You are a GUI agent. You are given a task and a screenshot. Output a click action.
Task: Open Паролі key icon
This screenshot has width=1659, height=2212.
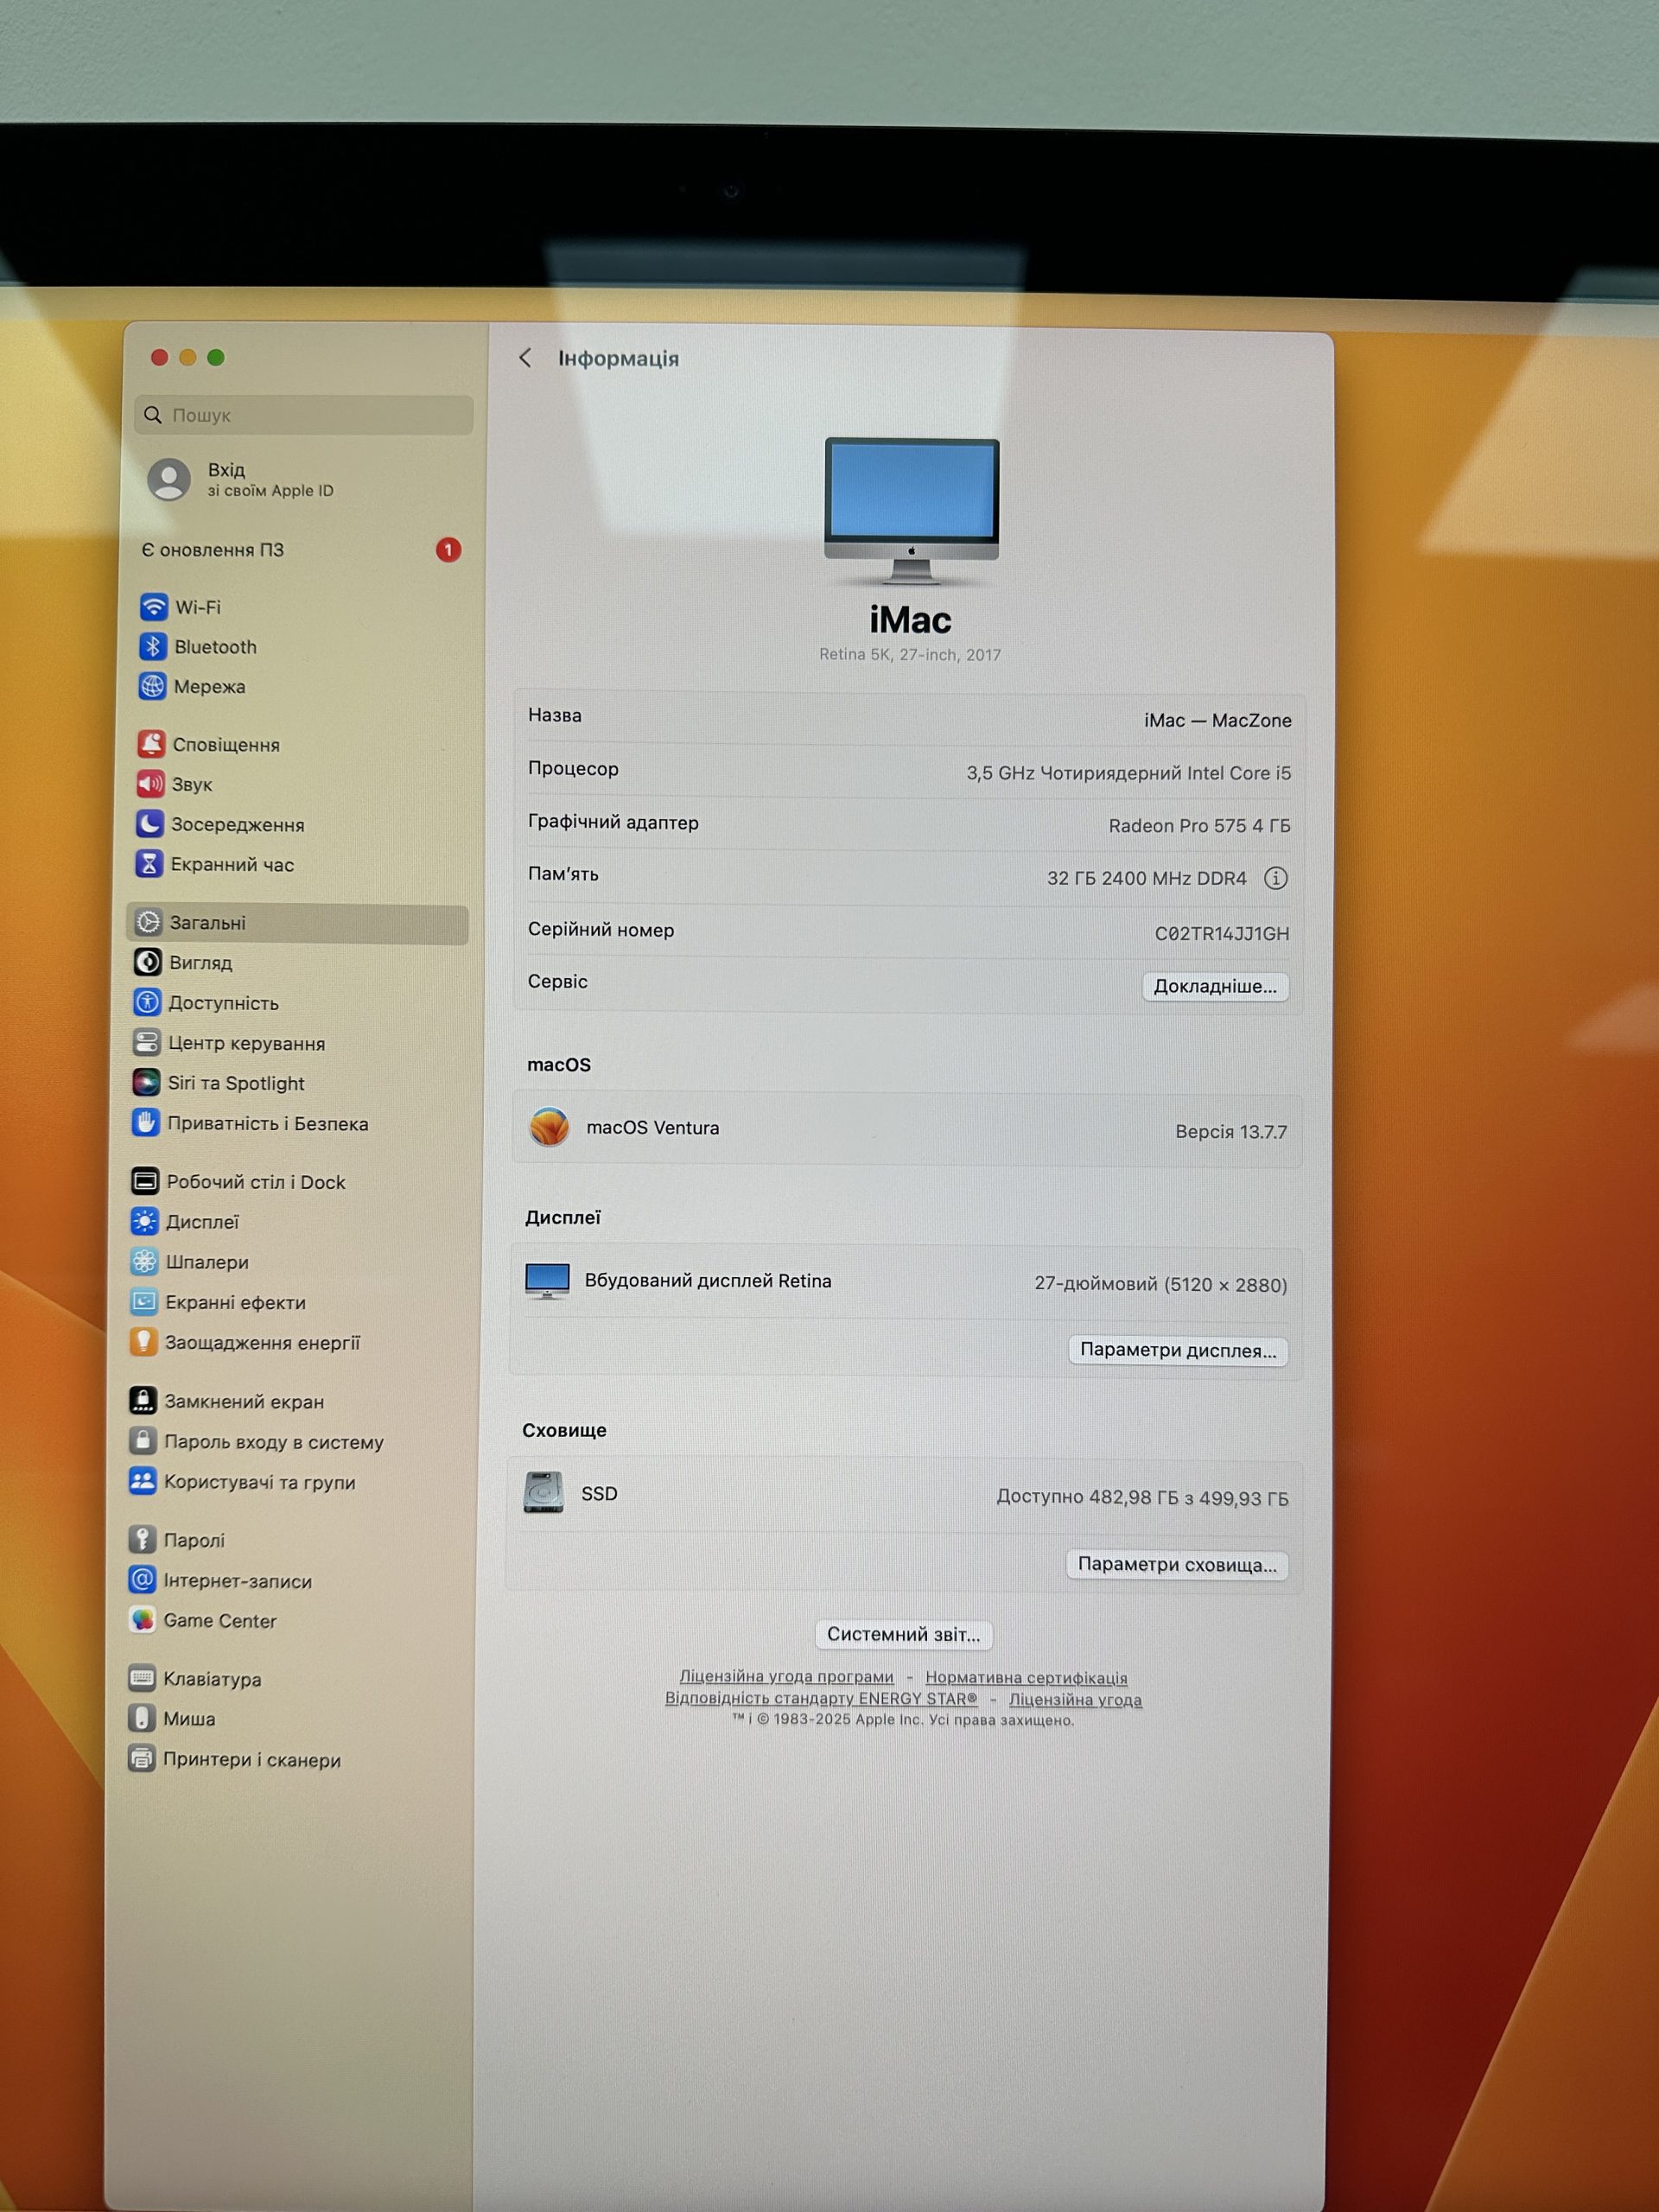[142, 1539]
